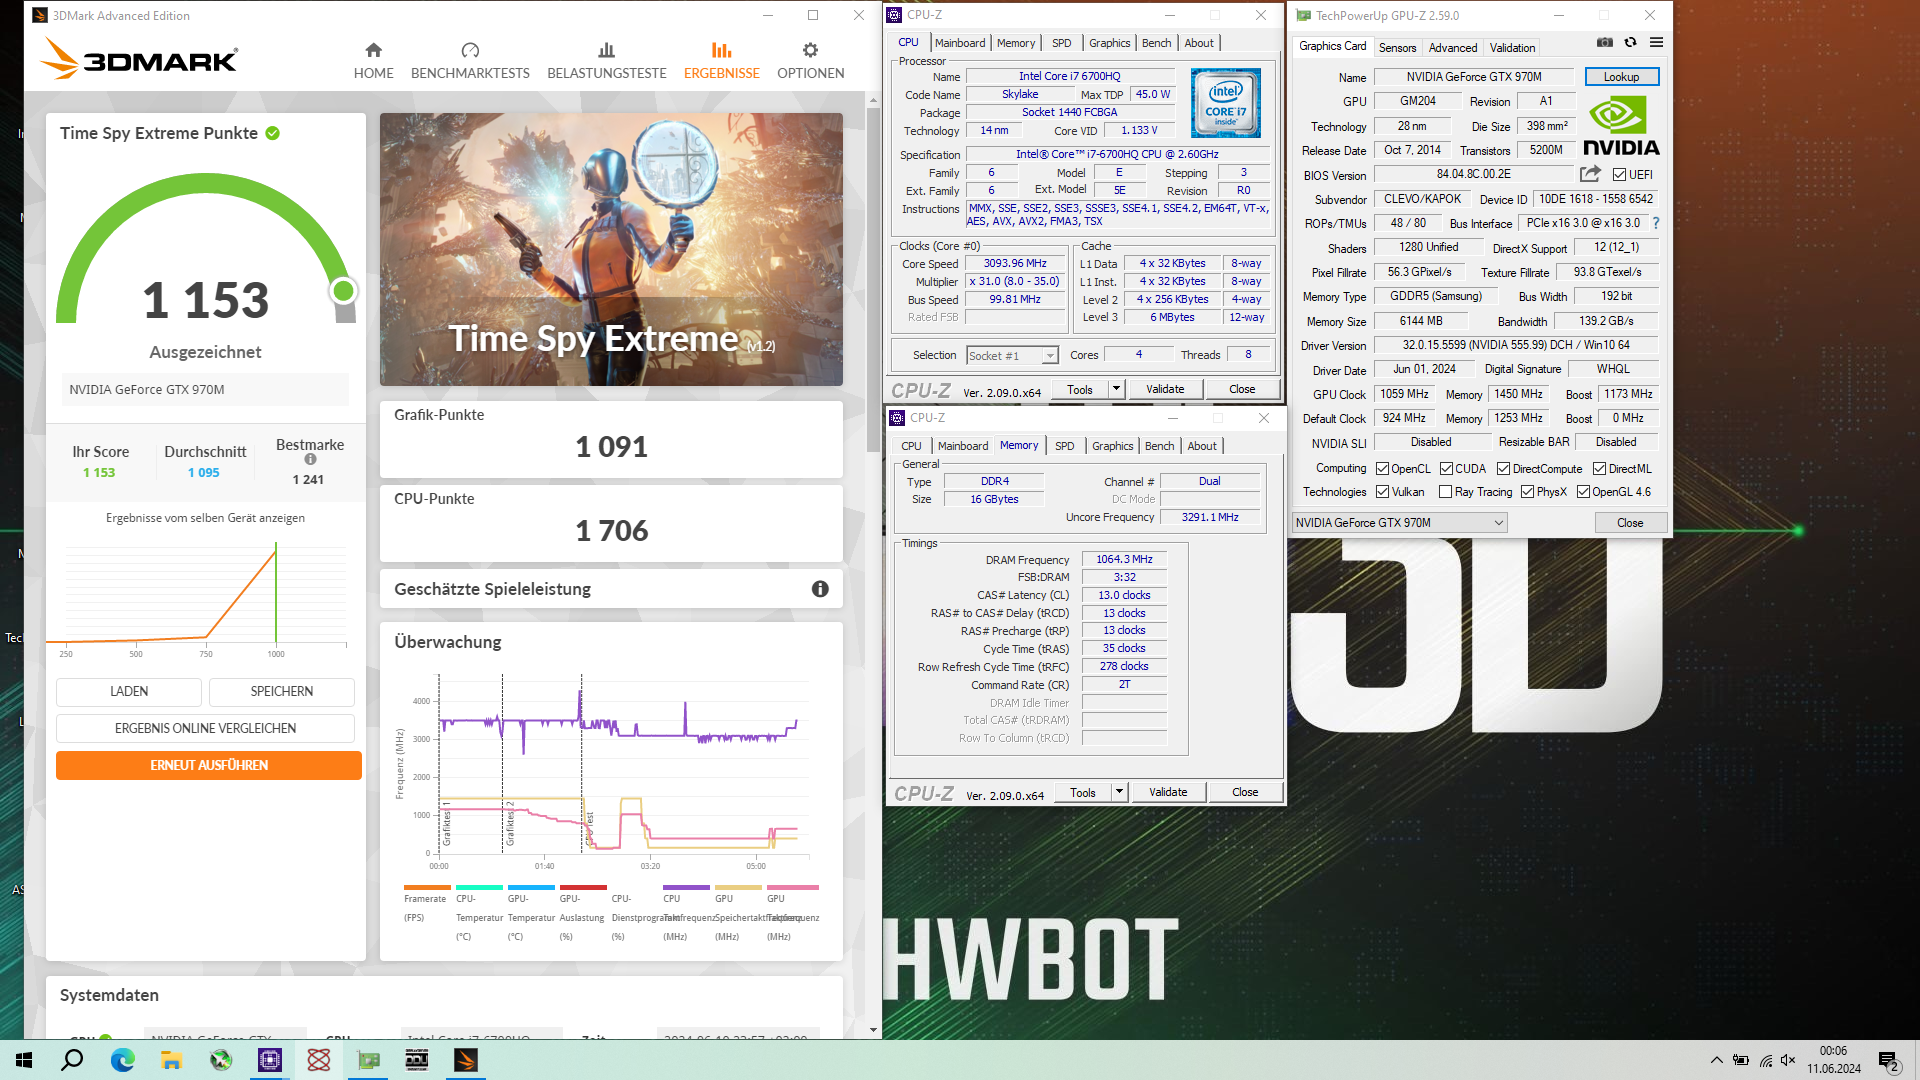This screenshot has width=1920, height=1080.
Task: Click the ERNEUT AUSFÜHREN button
Action: [x=209, y=765]
